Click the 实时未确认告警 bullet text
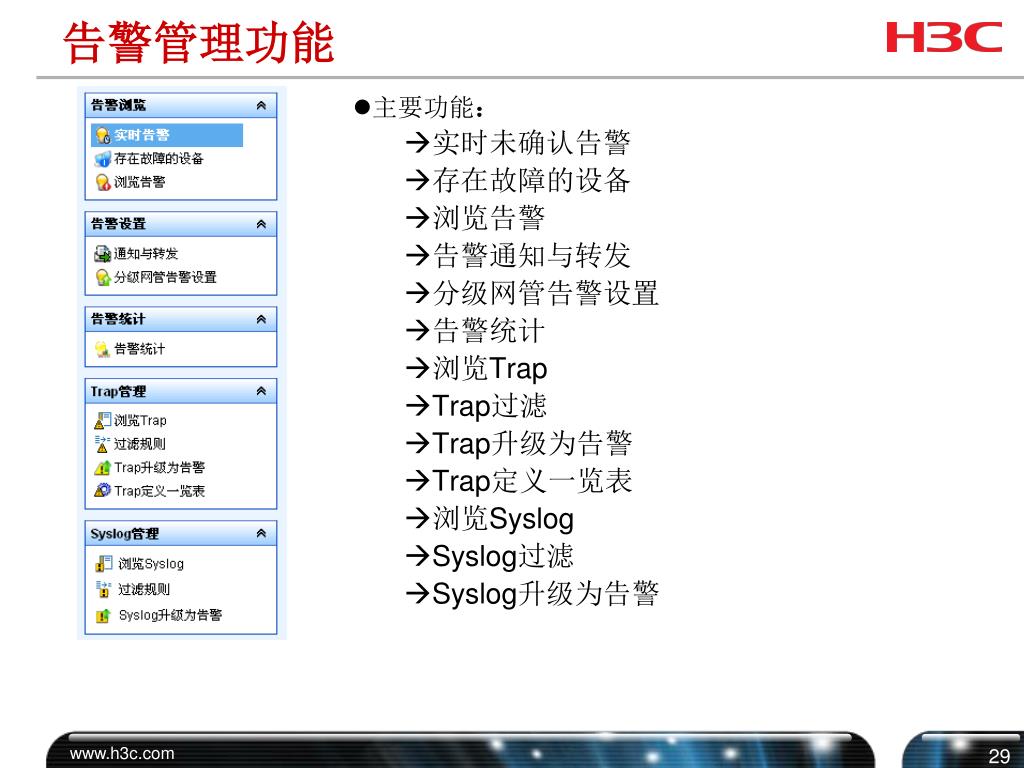1024x768 pixels. tap(532, 143)
